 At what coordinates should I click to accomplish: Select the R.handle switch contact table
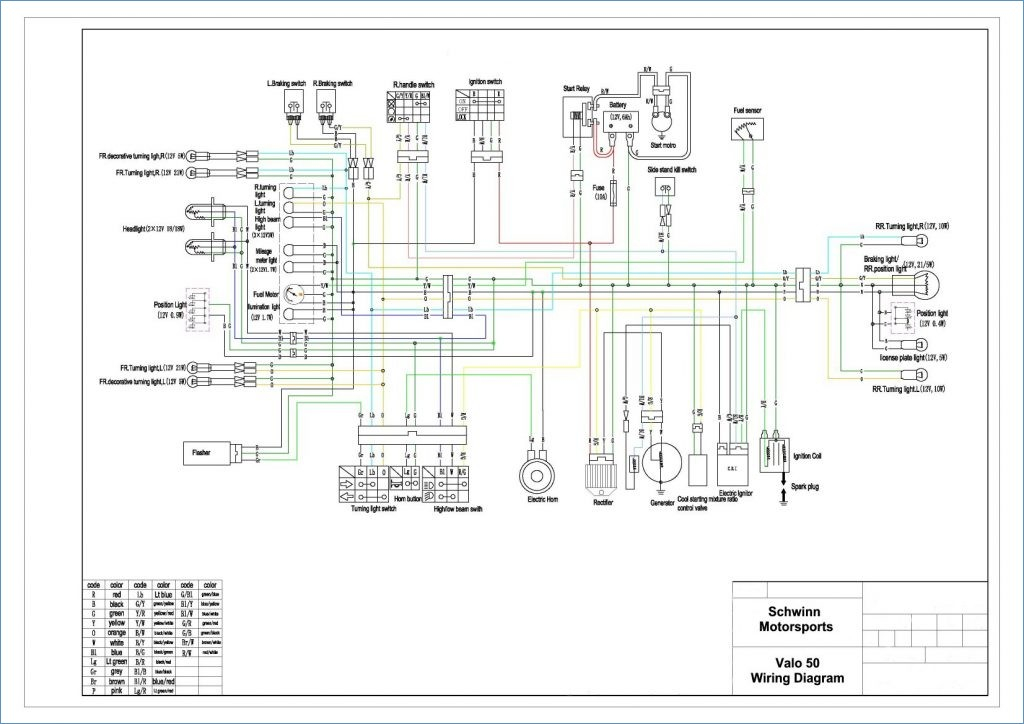click(x=408, y=106)
